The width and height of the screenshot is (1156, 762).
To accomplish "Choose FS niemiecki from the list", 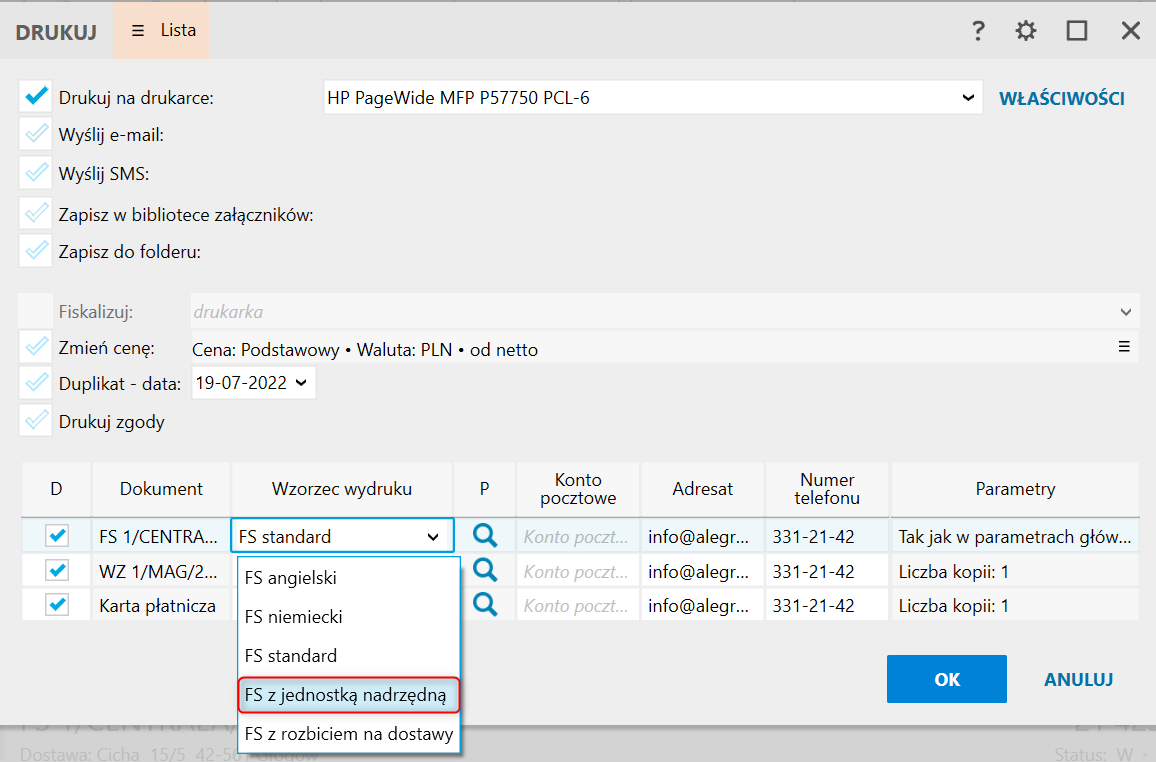I will 349,617.
